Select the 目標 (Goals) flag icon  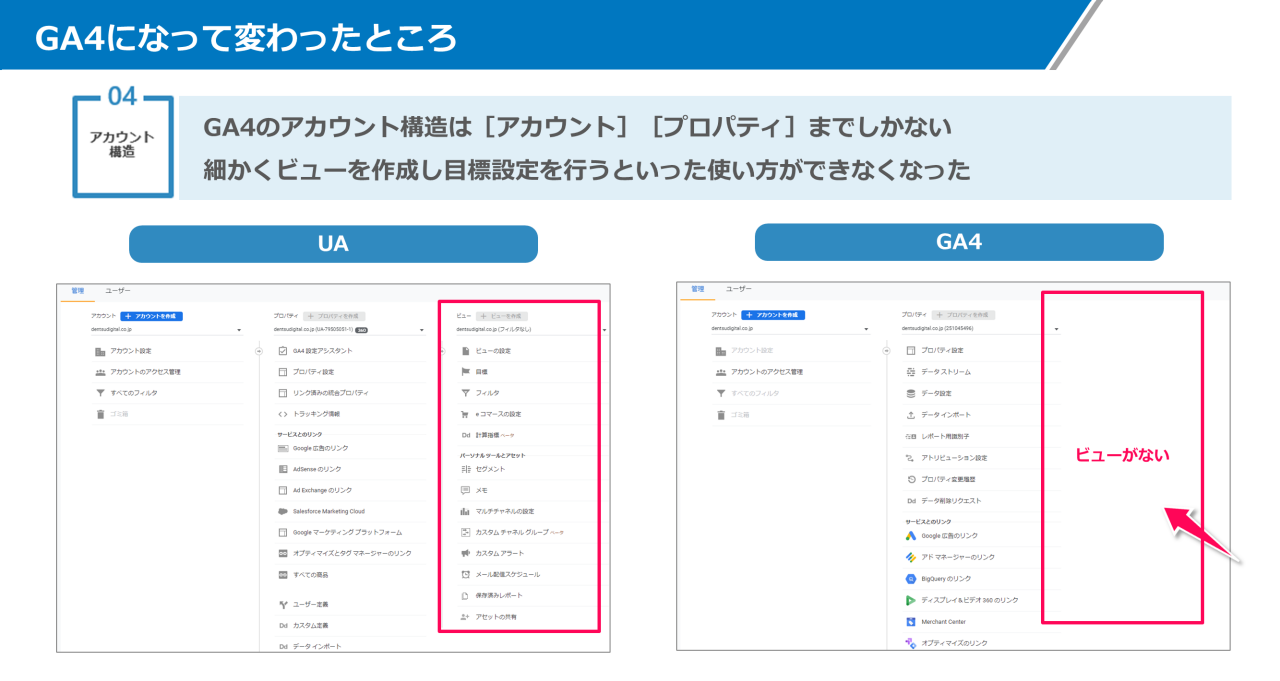[464, 370]
